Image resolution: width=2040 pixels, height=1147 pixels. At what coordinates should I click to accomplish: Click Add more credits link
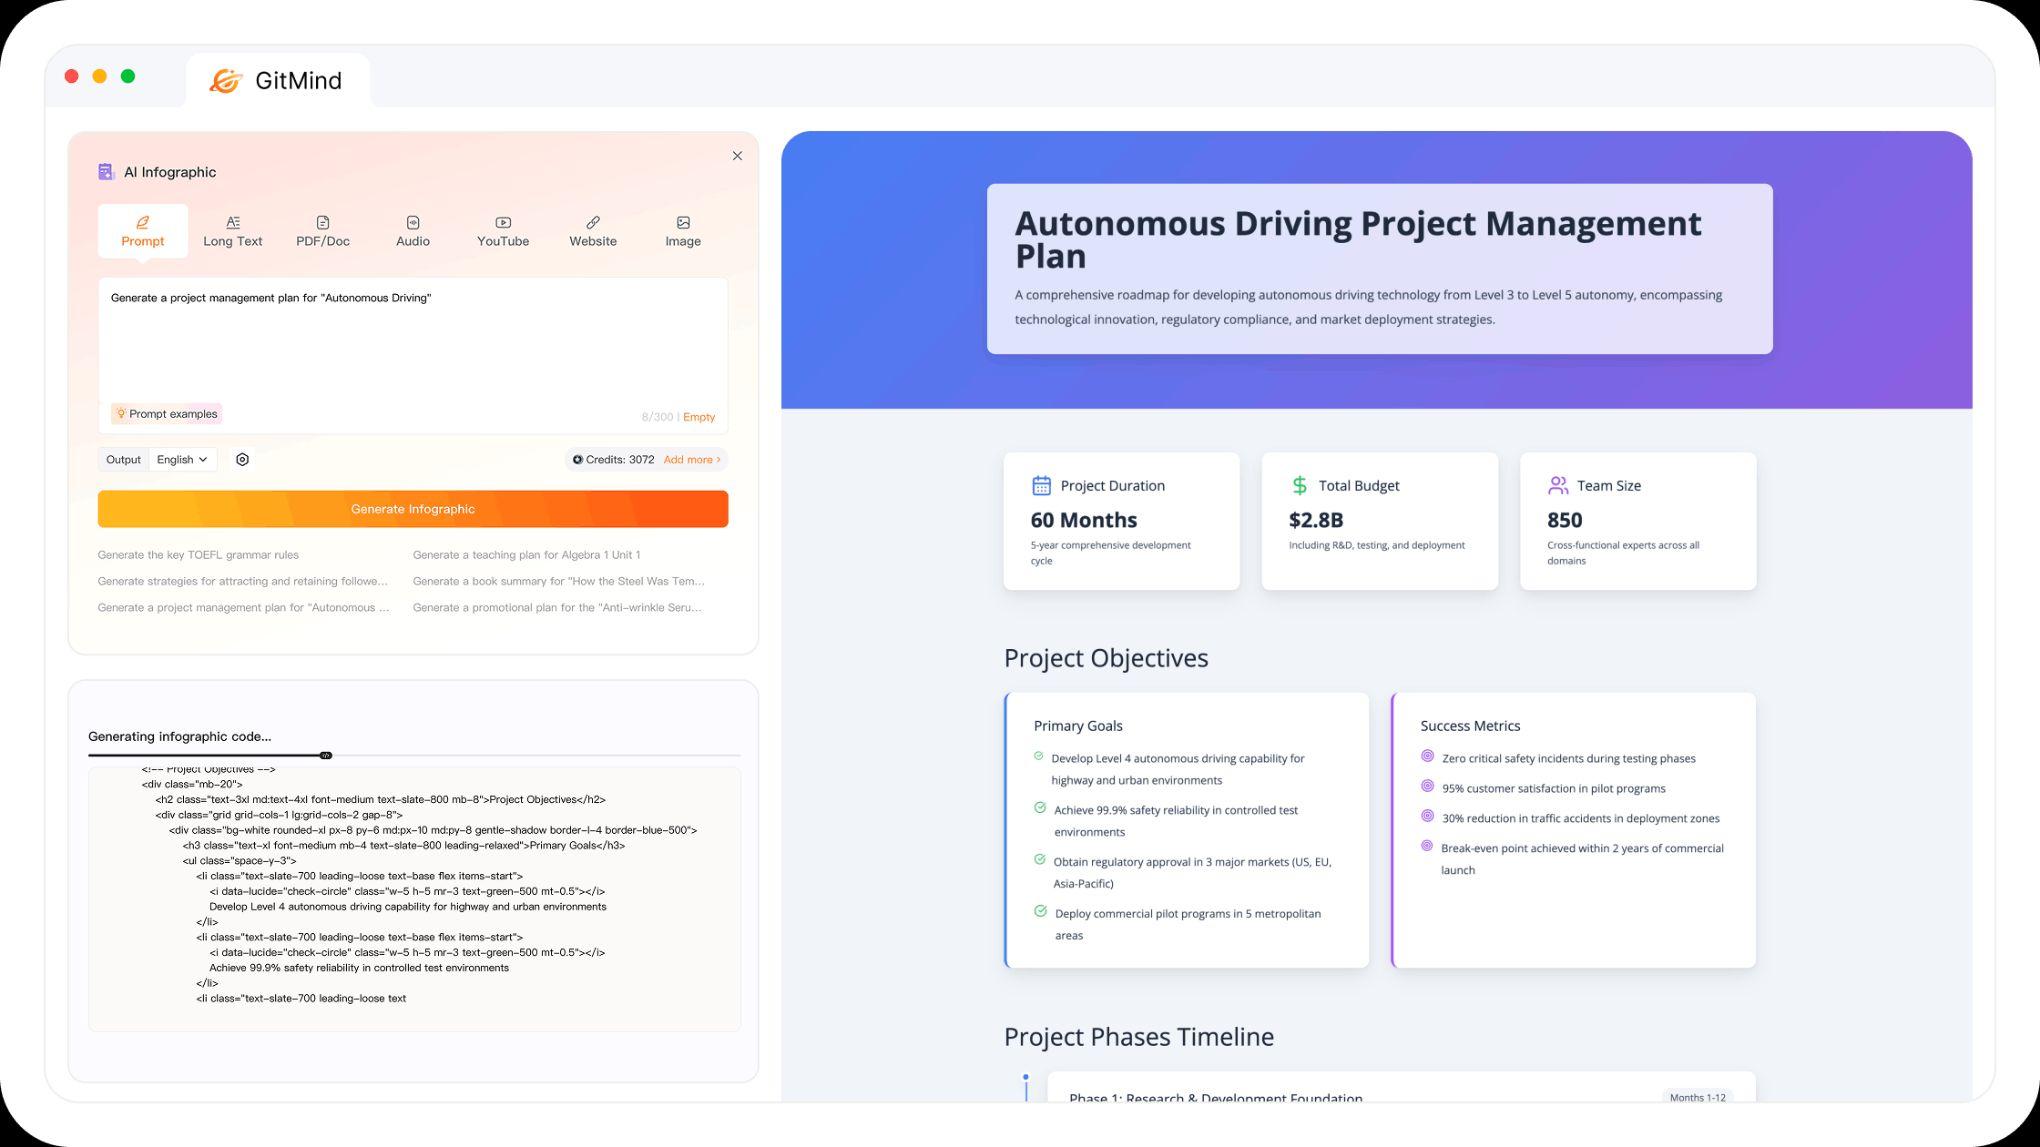point(691,459)
